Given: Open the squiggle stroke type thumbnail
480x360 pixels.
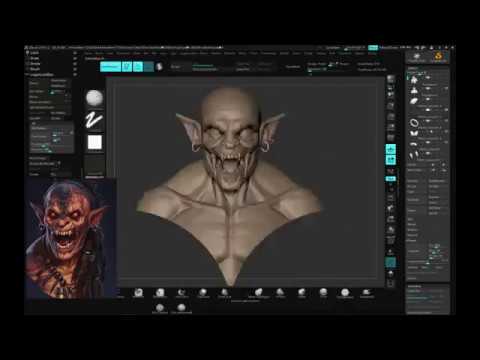Looking at the screenshot, I should [x=94, y=120].
